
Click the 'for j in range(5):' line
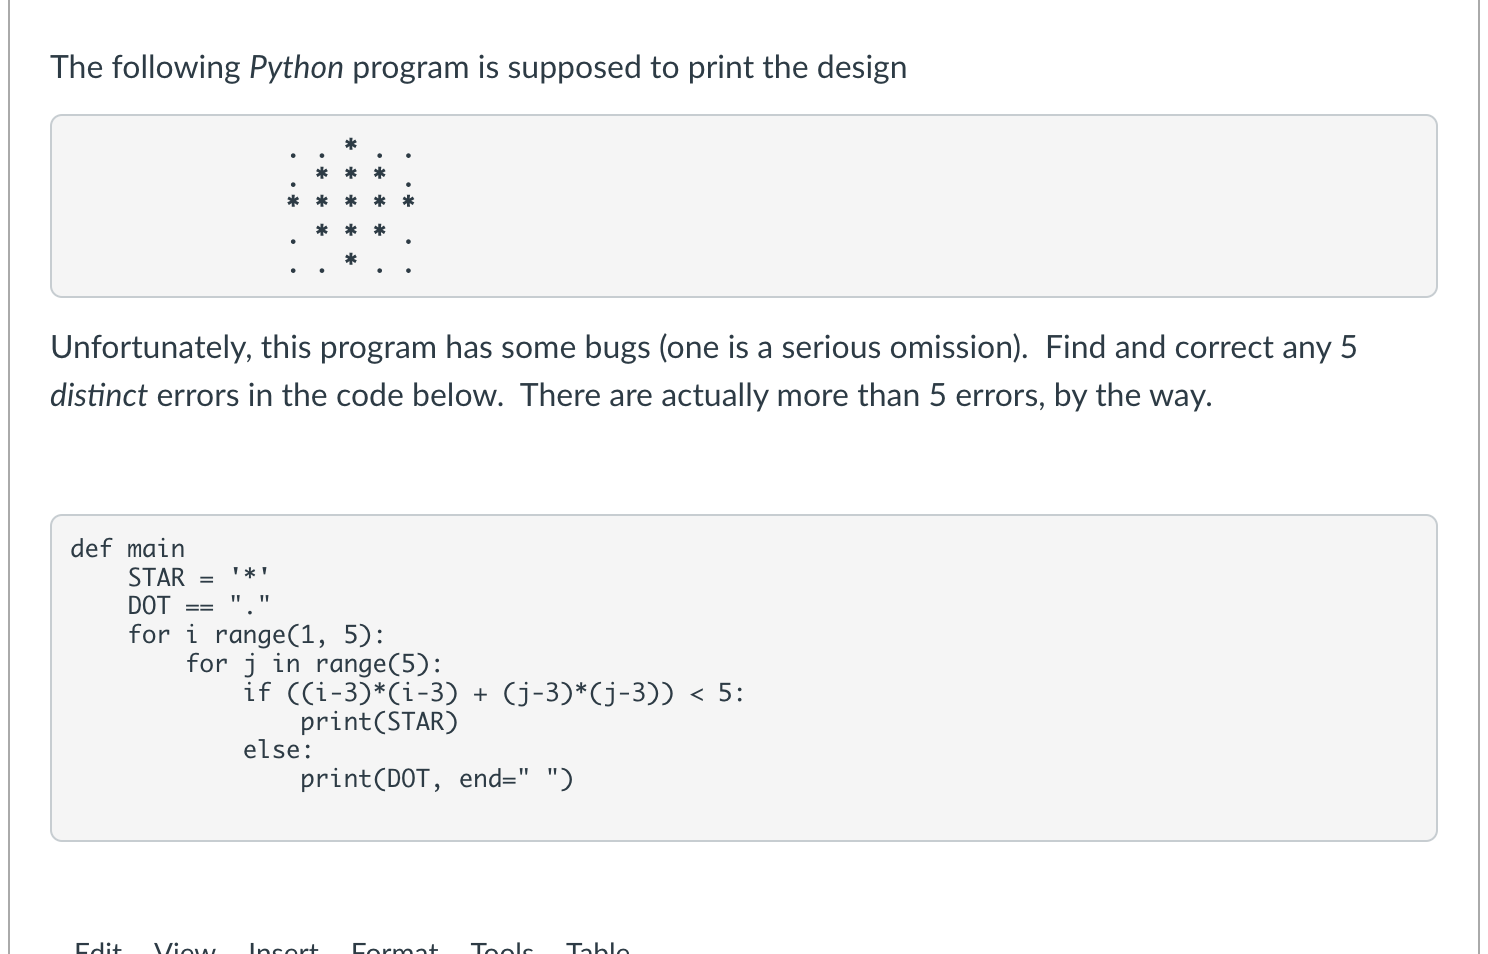[x=314, y=663]
